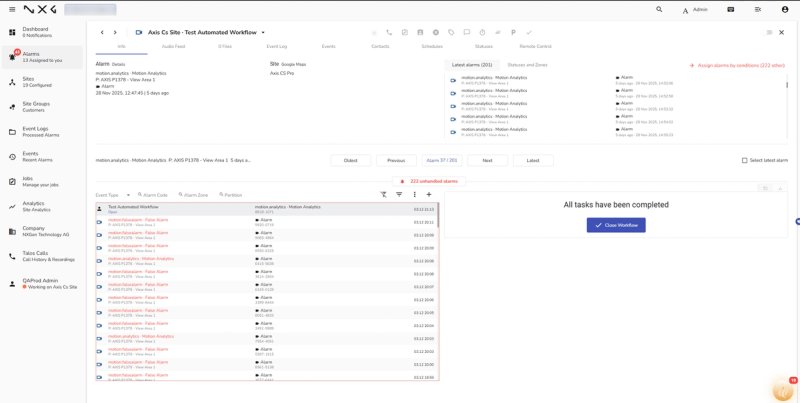This screenshot has height=403, width=800.
Task: Clear filters with crossed funnel icon
Action: (x=384, y=194)
